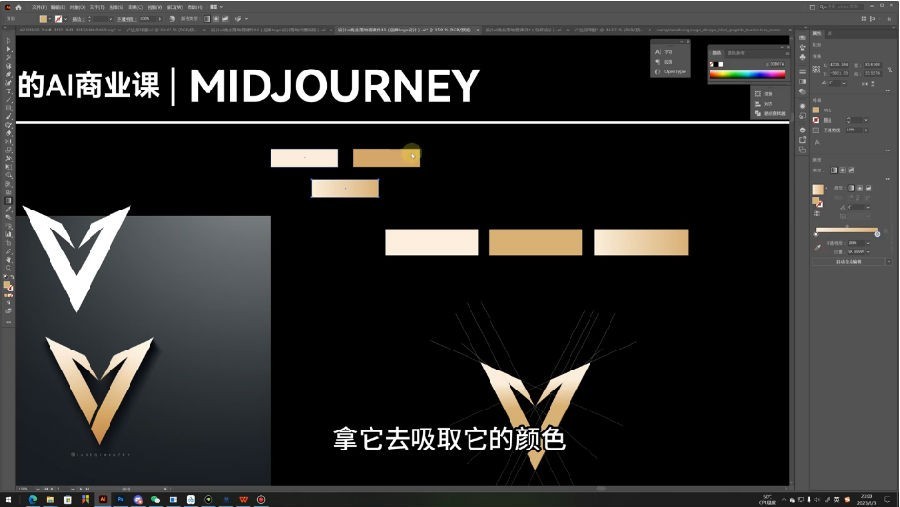Viewport: 900px width, 507px height.
Task: Click the 对齐 Align icon in the floating panel
Action: click(758, 103)
